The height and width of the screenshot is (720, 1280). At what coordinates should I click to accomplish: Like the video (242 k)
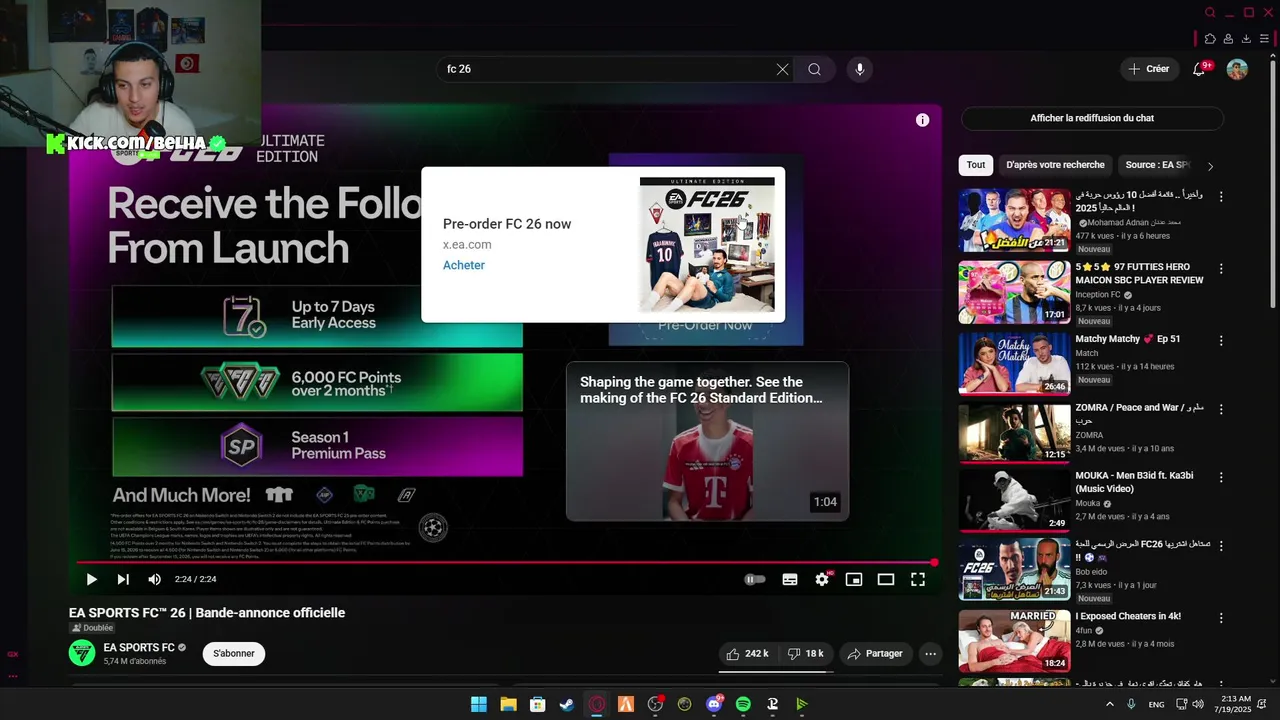[748, 654]
